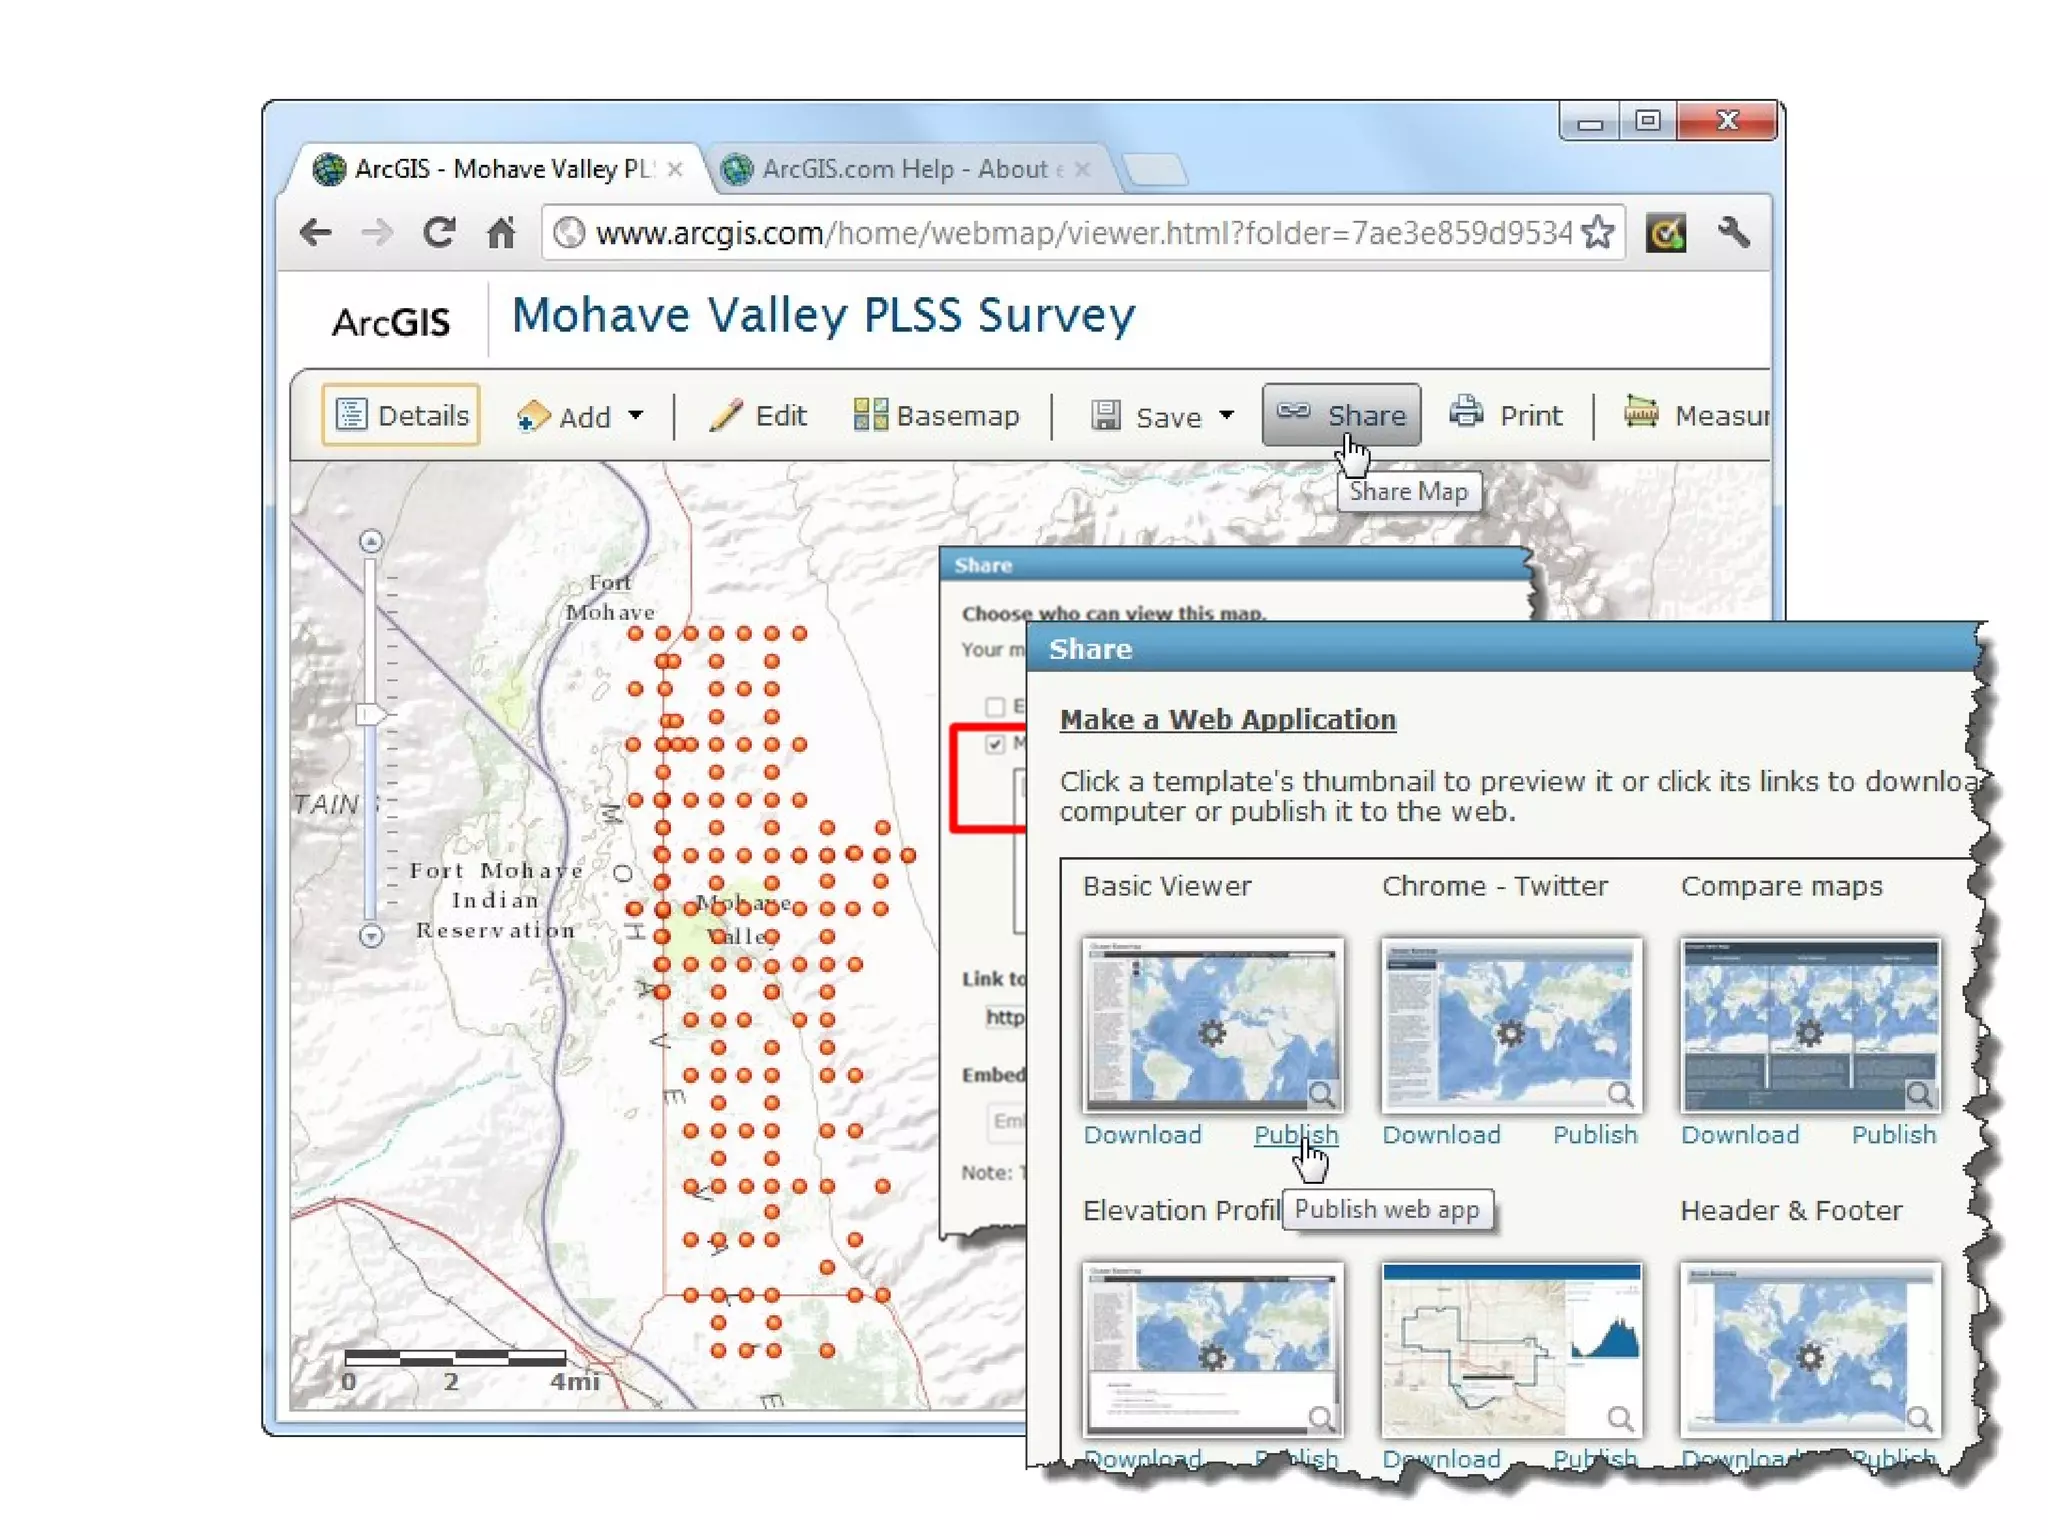Expand the Save dropdown arrow
Viewport: 2048px width, 1536px height.
1227,414
